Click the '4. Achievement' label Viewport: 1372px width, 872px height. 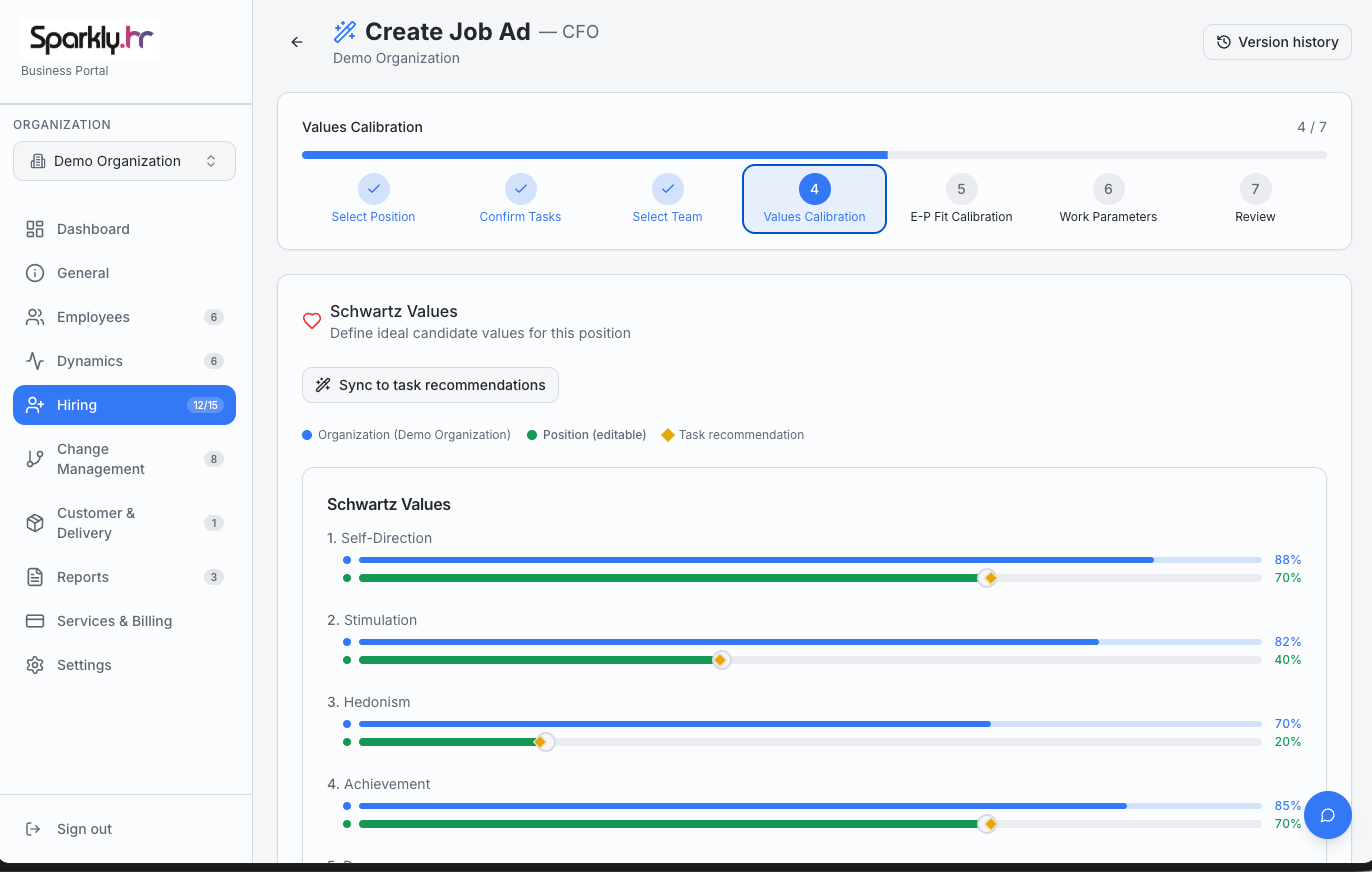[x=379, y=784]
